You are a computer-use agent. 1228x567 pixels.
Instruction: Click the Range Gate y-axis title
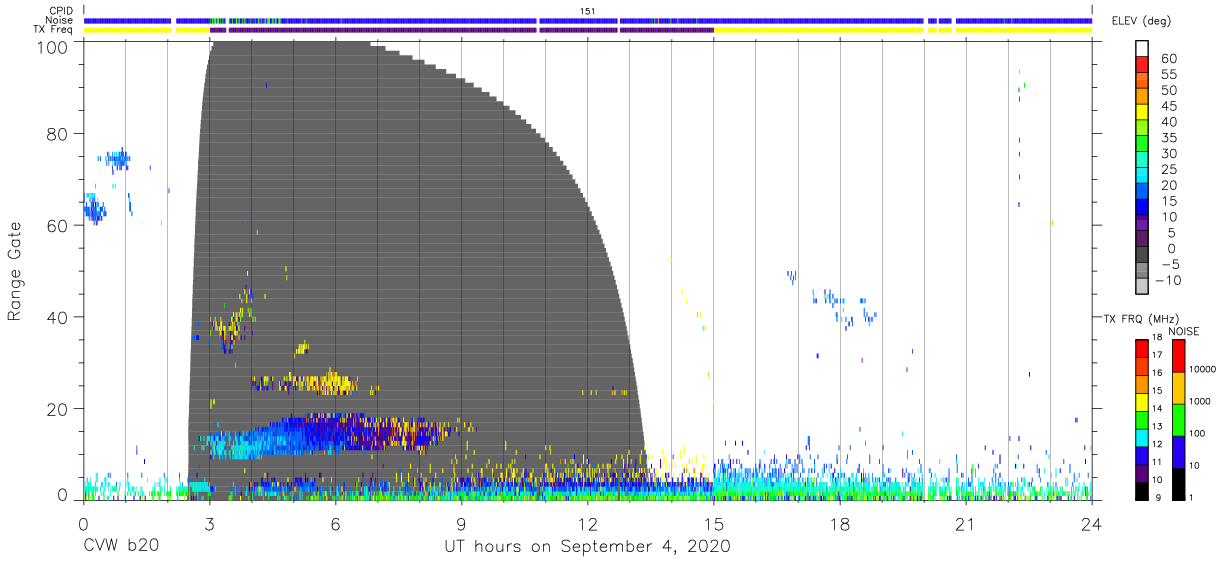[15, 272]
